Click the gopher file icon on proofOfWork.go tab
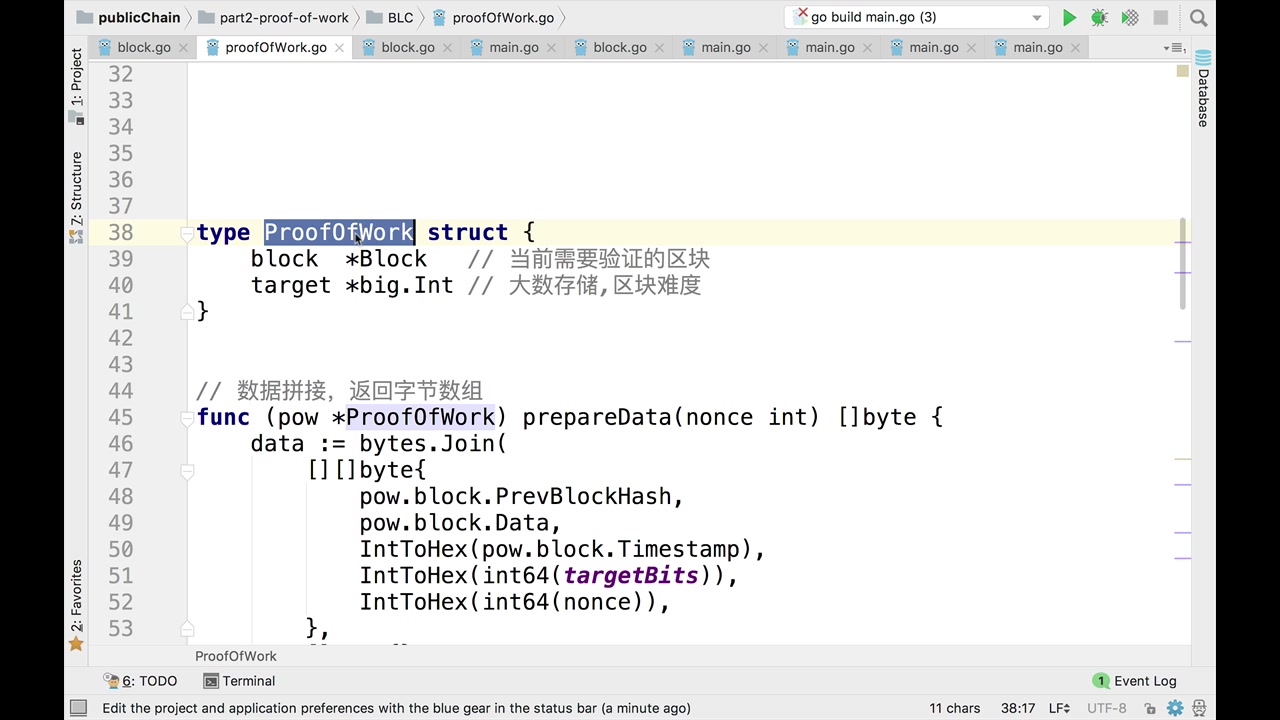Viewport: 1280px width, 720px height. coord(213,47)
